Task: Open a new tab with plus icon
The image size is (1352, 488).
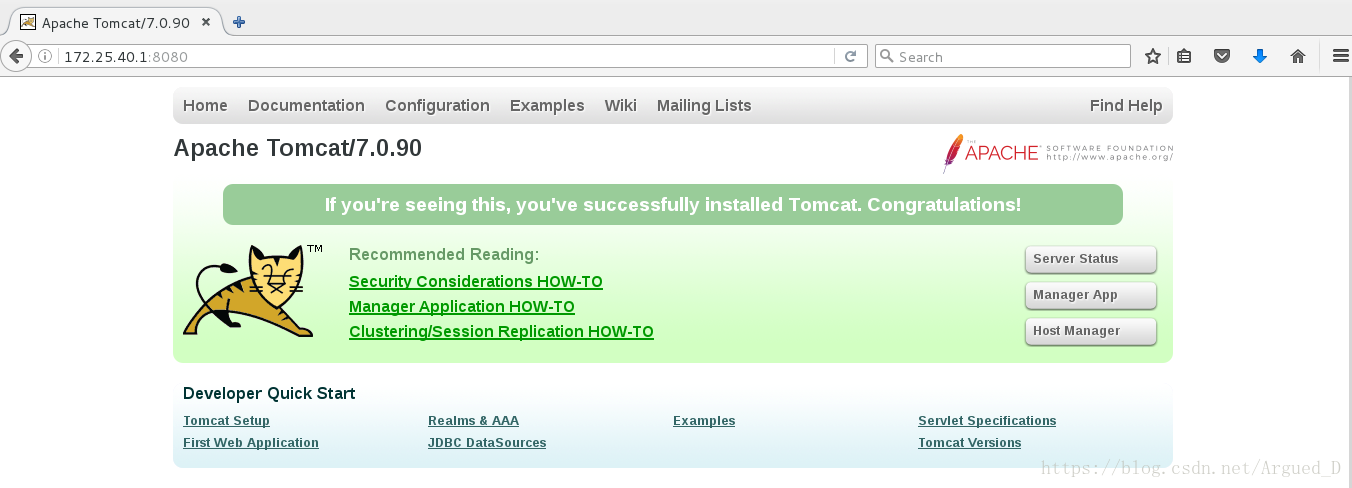Action: click(239, 22)
